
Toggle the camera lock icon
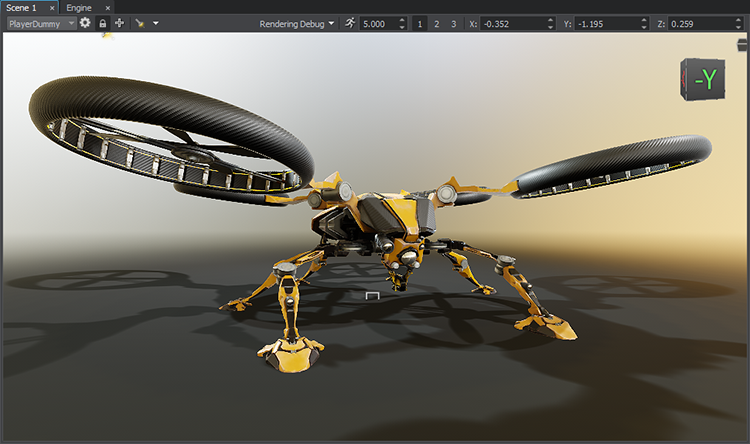(102, 23)
